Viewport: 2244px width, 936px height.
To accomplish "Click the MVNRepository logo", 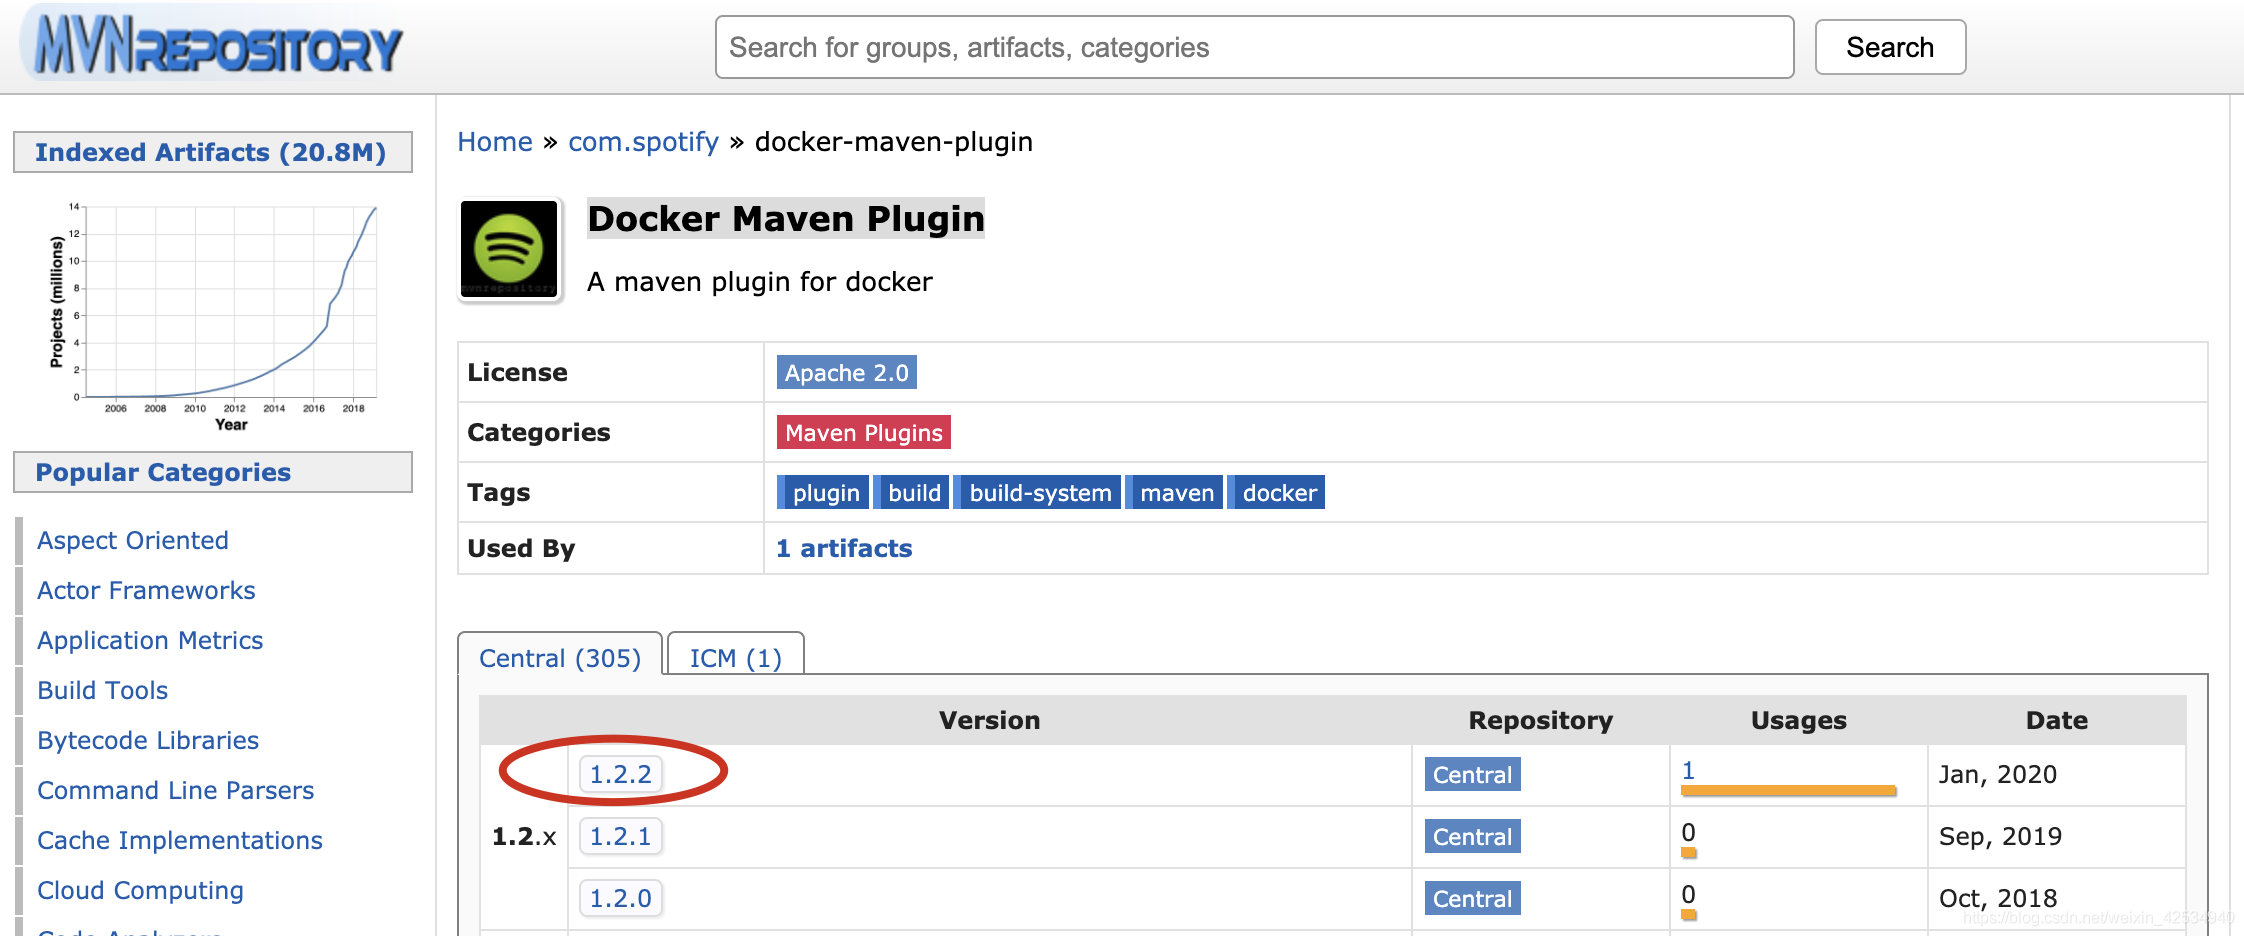I will [218, 46].
